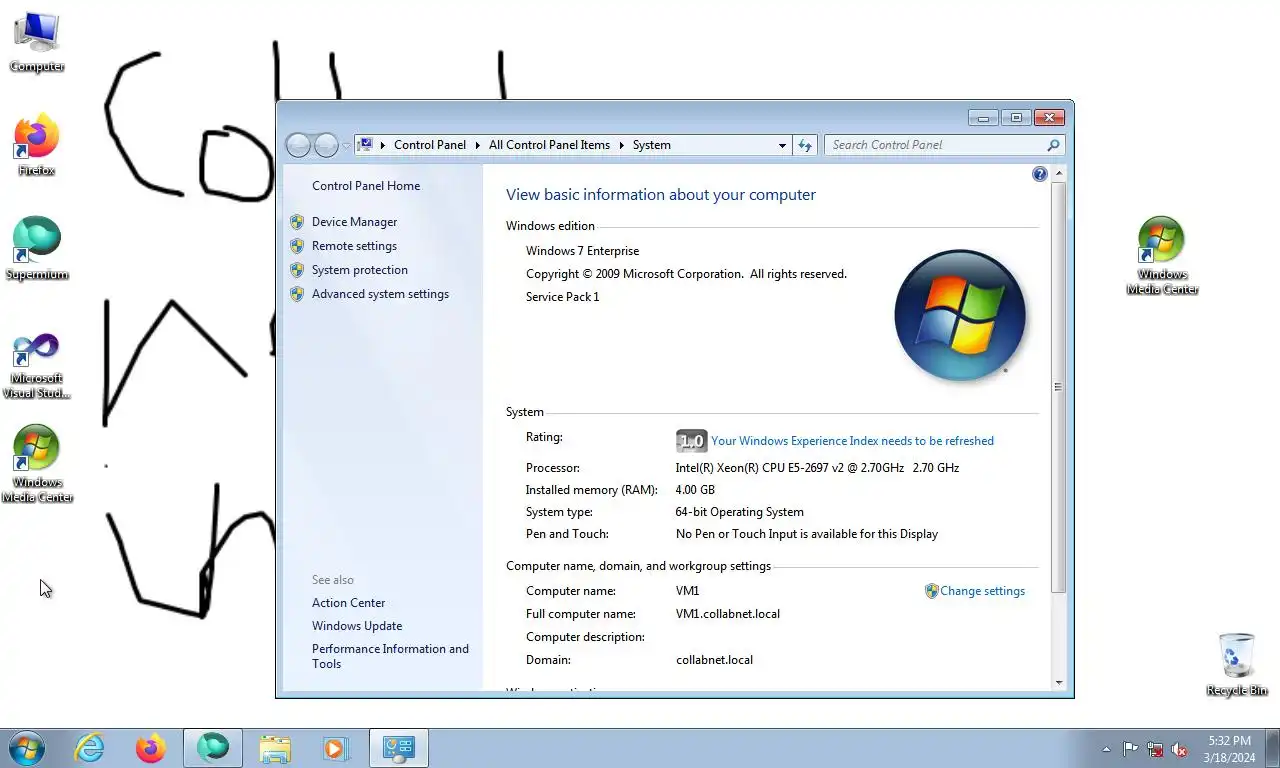This screenshot has width=1280, height=768.
Task: Open Windows Update link
Action: 357,626
